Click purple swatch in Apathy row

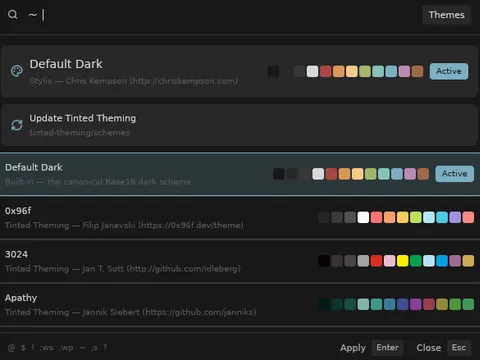(x=416, y=304)
